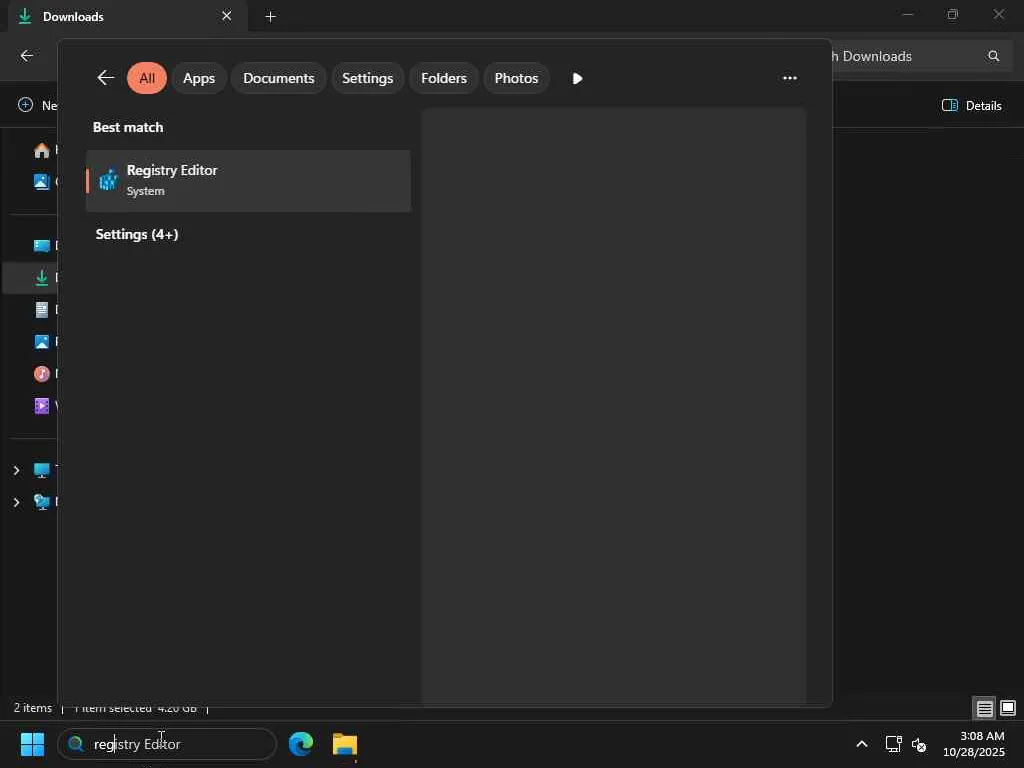Open the Registry Editor best match result
This screenshot has height=768, width=1024.
[248, 180]
